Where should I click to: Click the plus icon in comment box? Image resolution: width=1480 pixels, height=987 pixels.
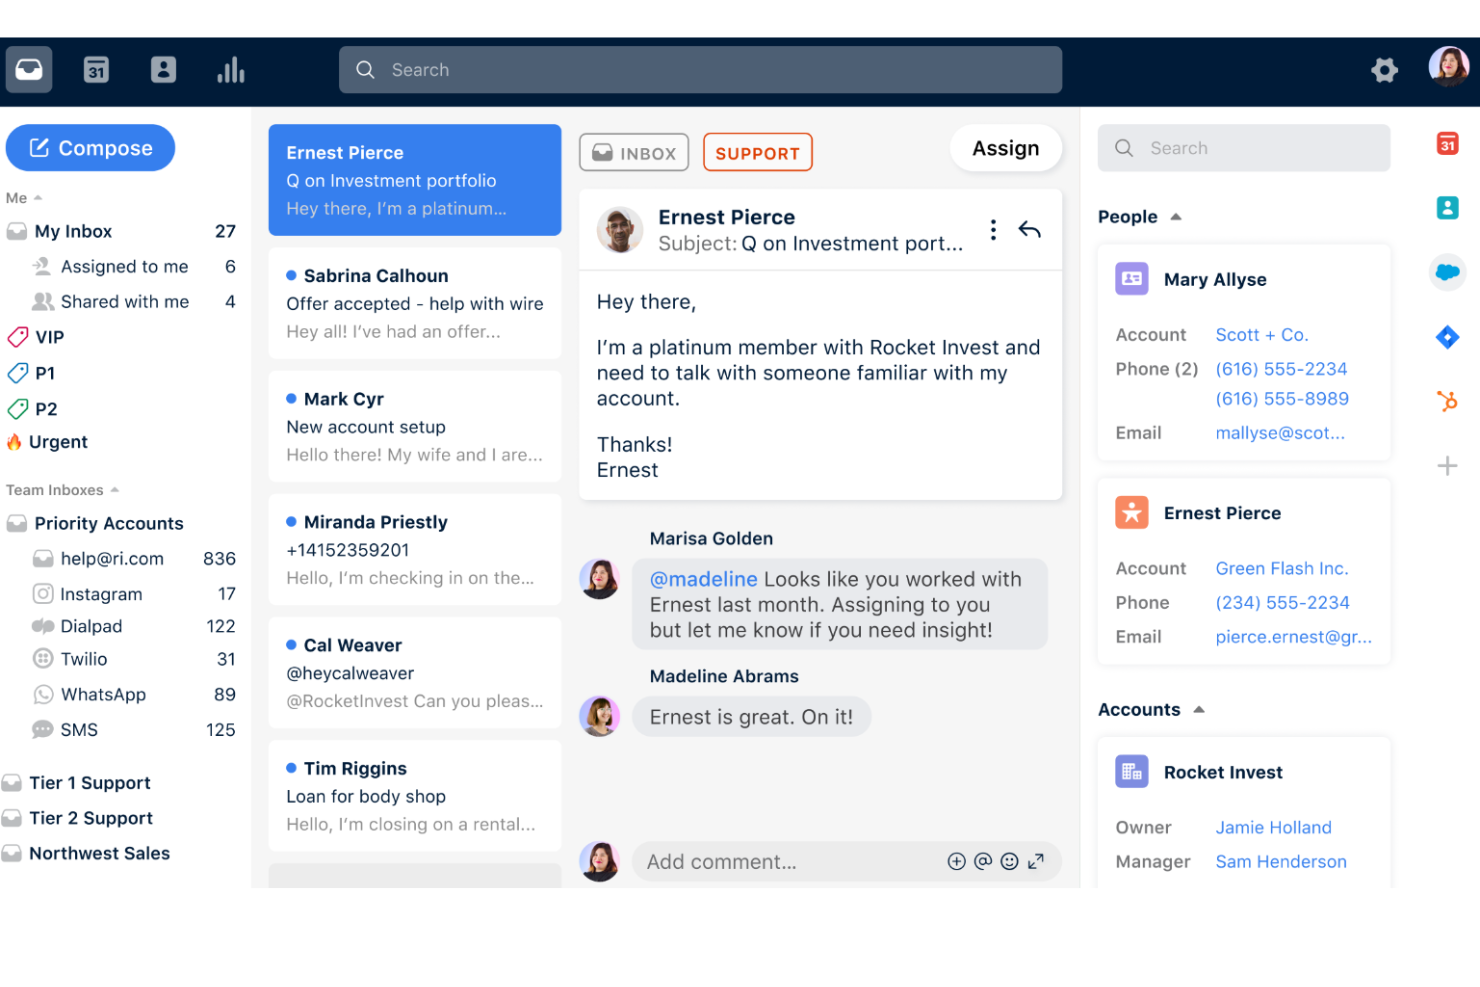point(956,861)
